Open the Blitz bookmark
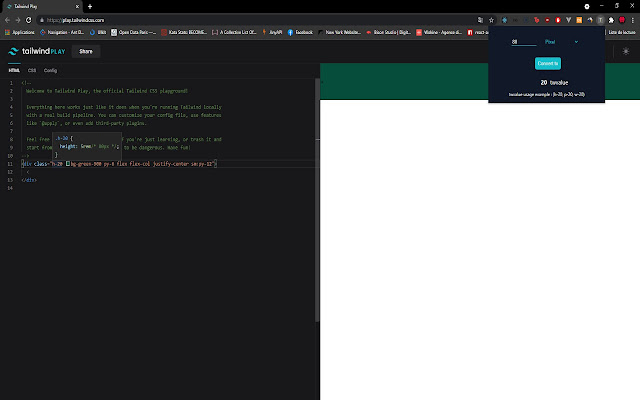 coord(98,32)
